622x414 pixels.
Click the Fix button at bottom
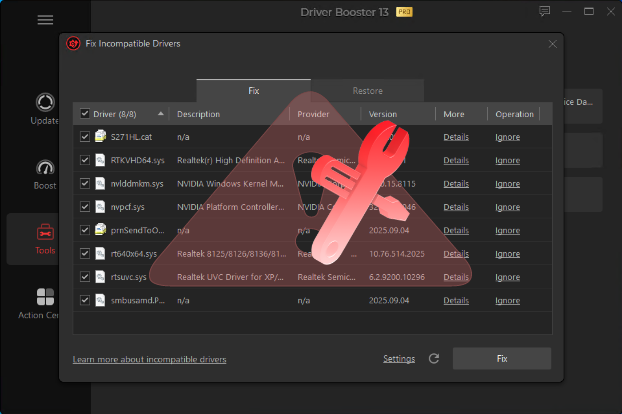click(501, 358)
